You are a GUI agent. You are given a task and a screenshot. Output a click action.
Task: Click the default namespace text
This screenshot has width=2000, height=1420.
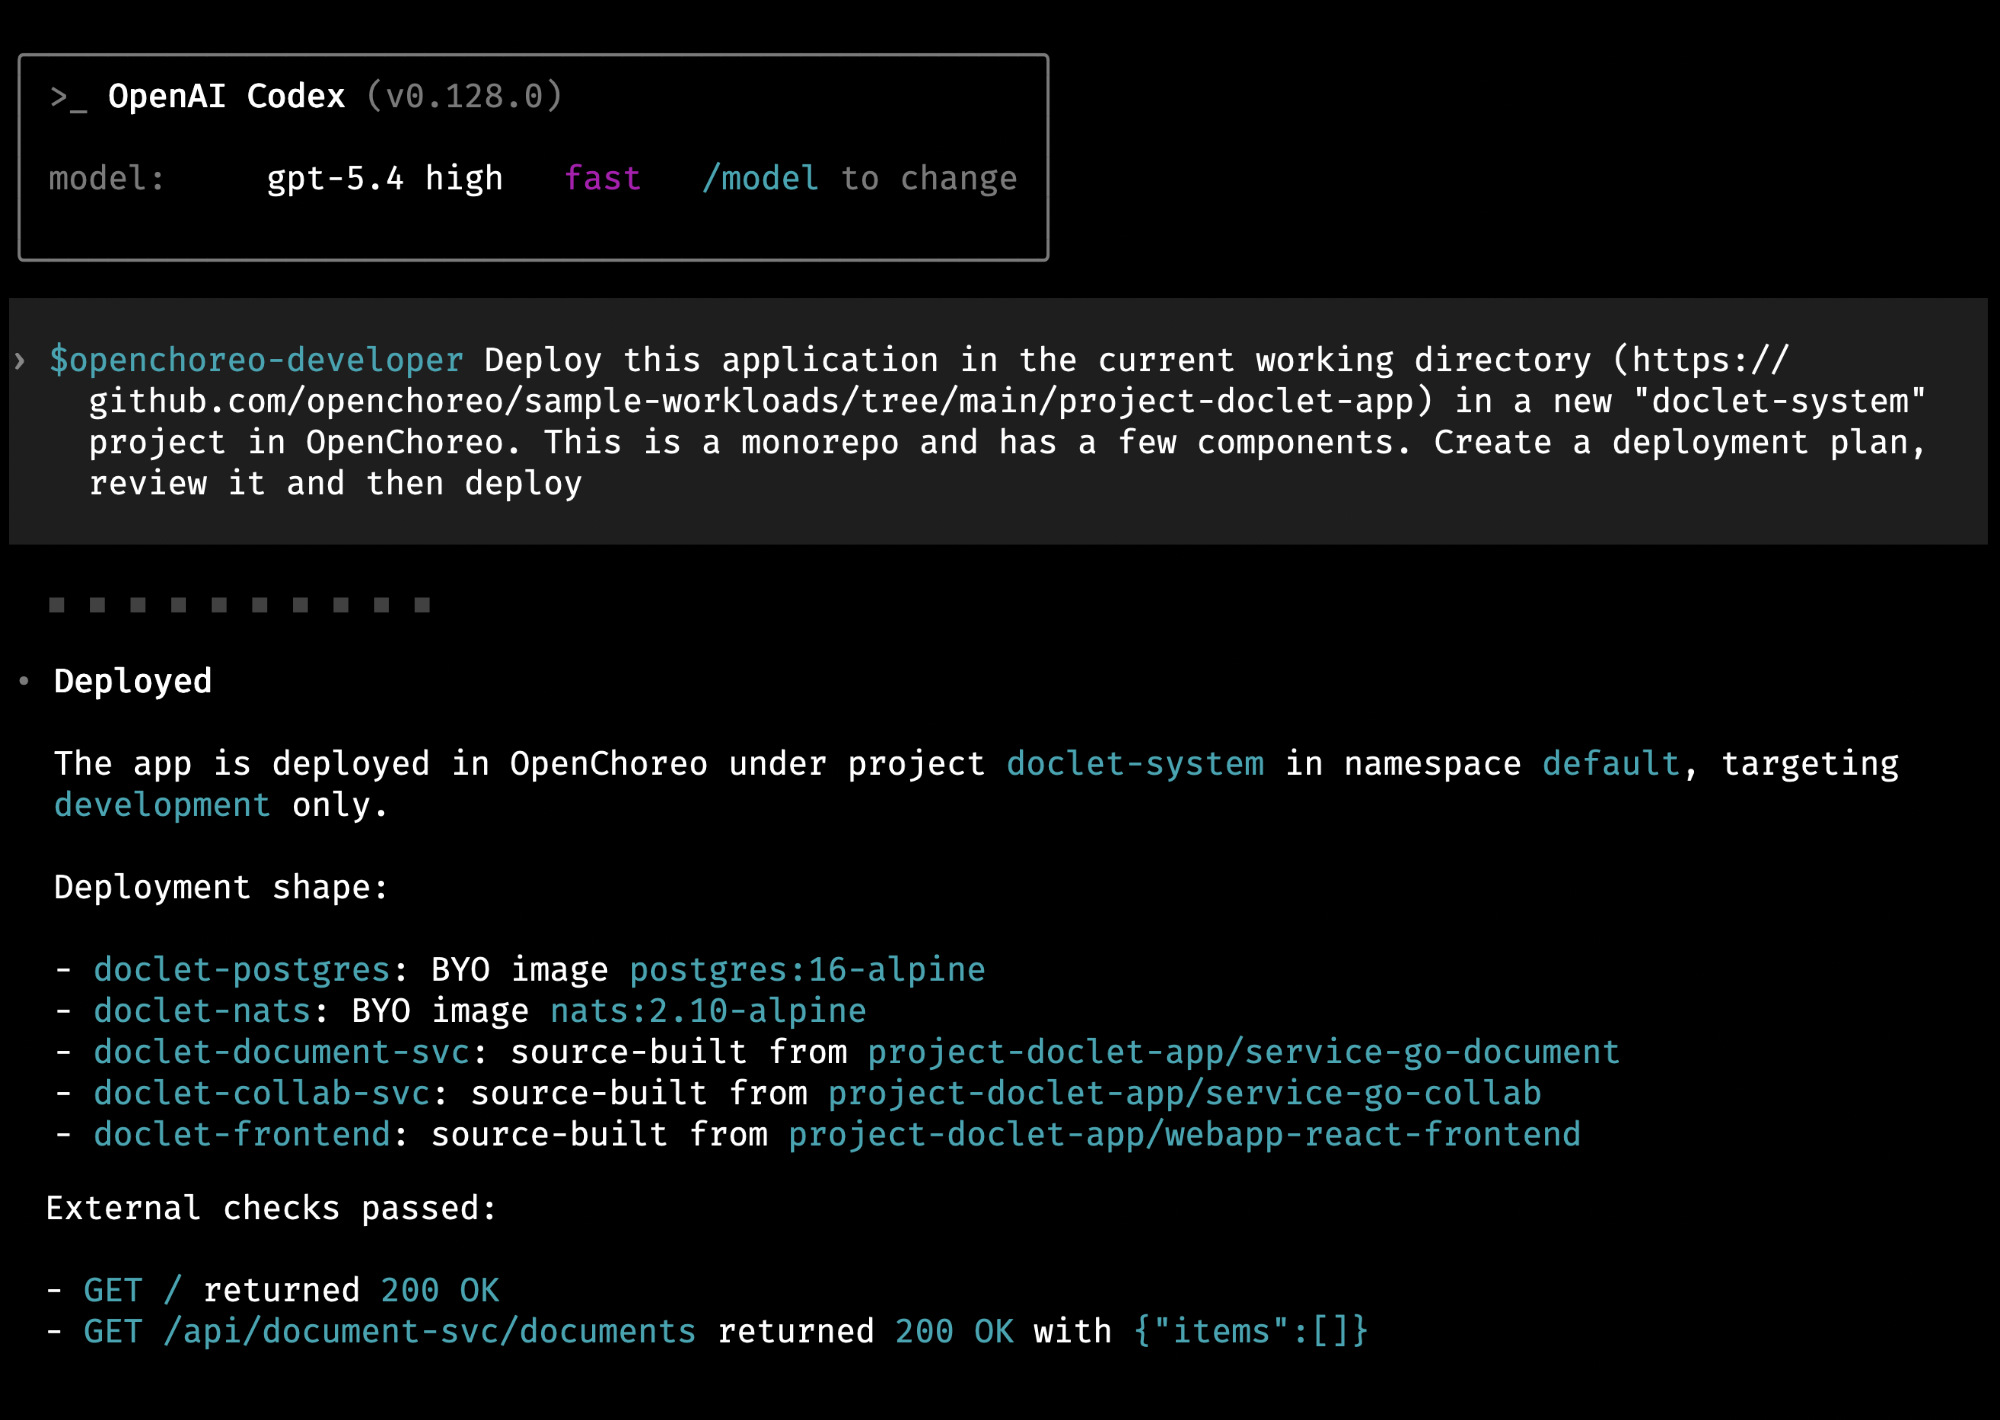[1611, 764]
